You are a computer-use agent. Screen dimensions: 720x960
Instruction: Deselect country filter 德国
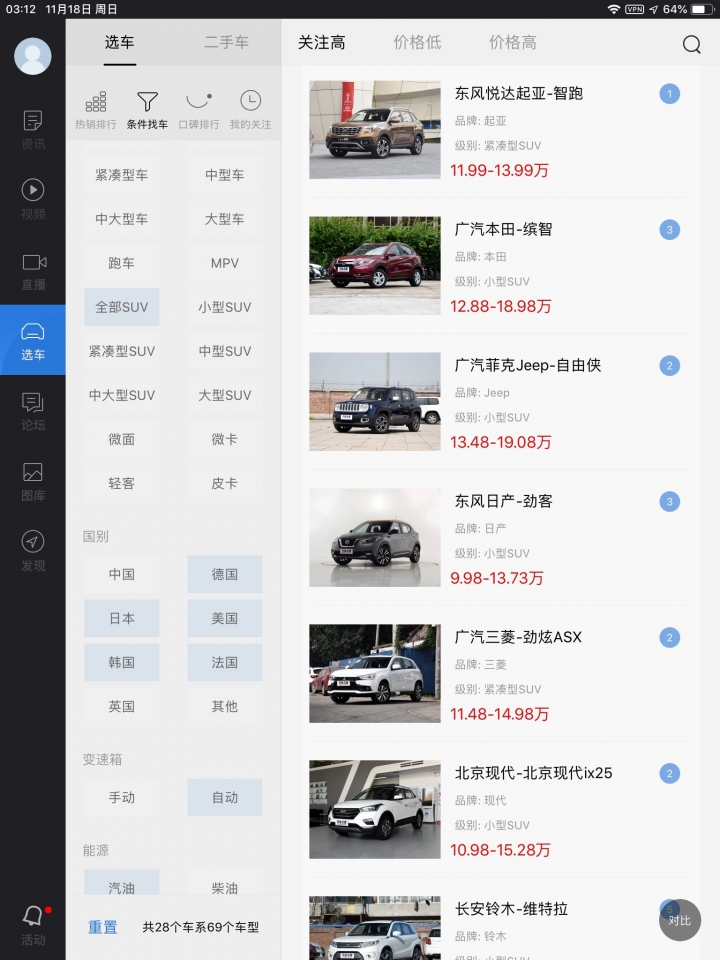point(225,574)
